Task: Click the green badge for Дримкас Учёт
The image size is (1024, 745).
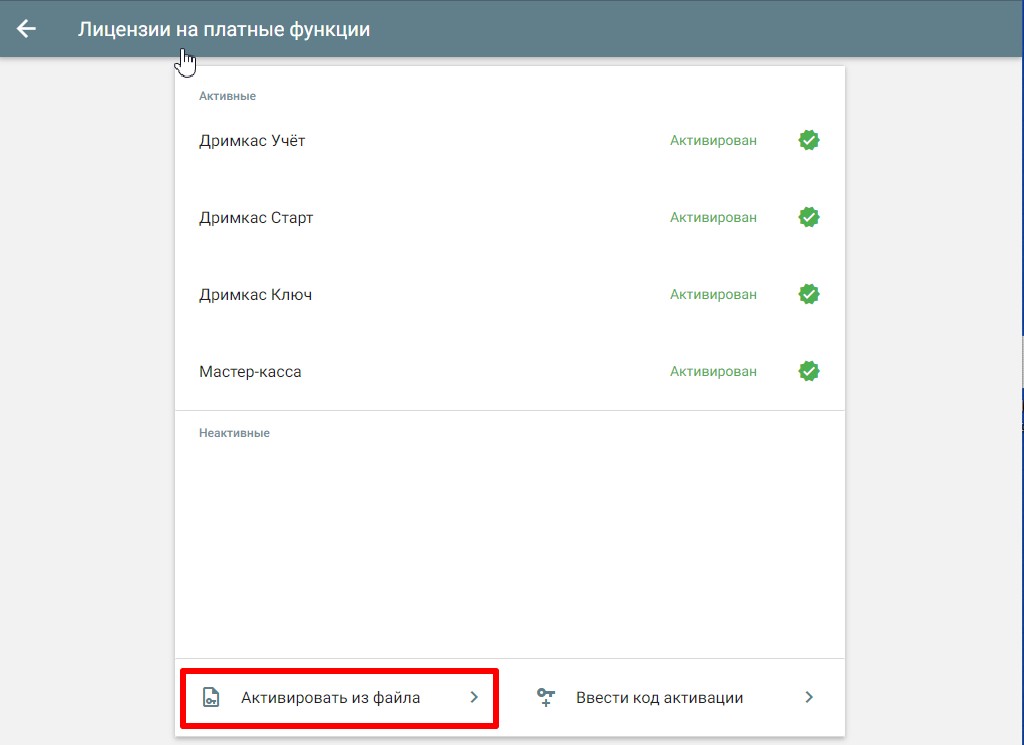Action: (x=809, y=141)
